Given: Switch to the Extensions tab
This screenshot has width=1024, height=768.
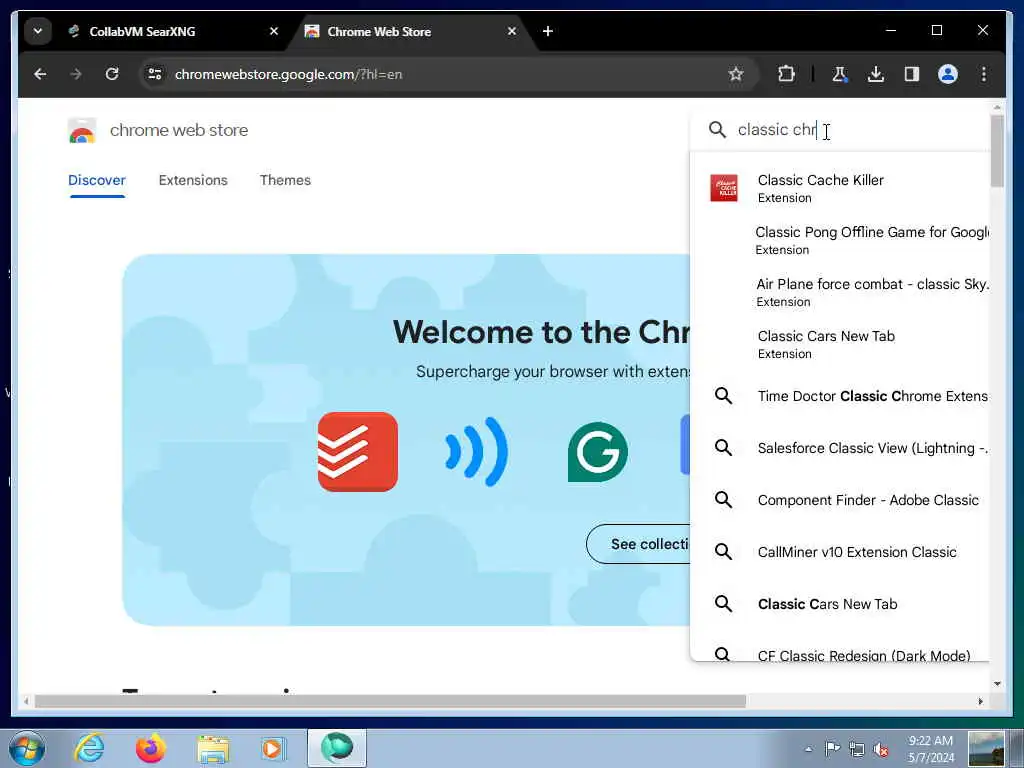Looking at the screenshot, I should pyautogui.click(x=193, y=180).
